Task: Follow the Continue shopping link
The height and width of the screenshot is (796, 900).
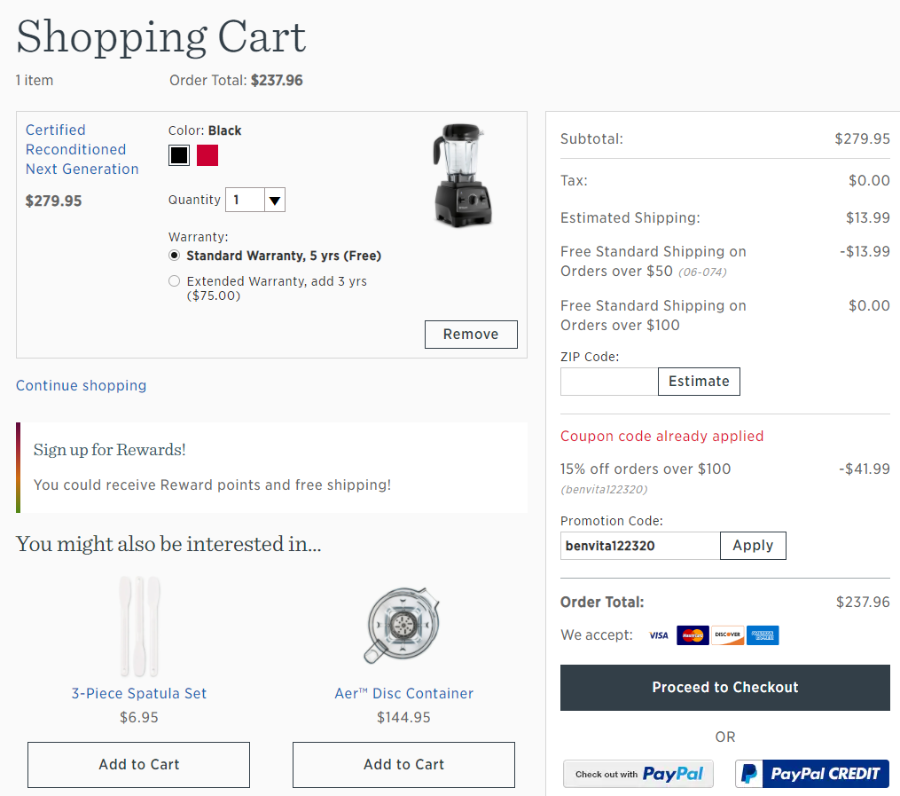Action: click(x=81, y=385)
